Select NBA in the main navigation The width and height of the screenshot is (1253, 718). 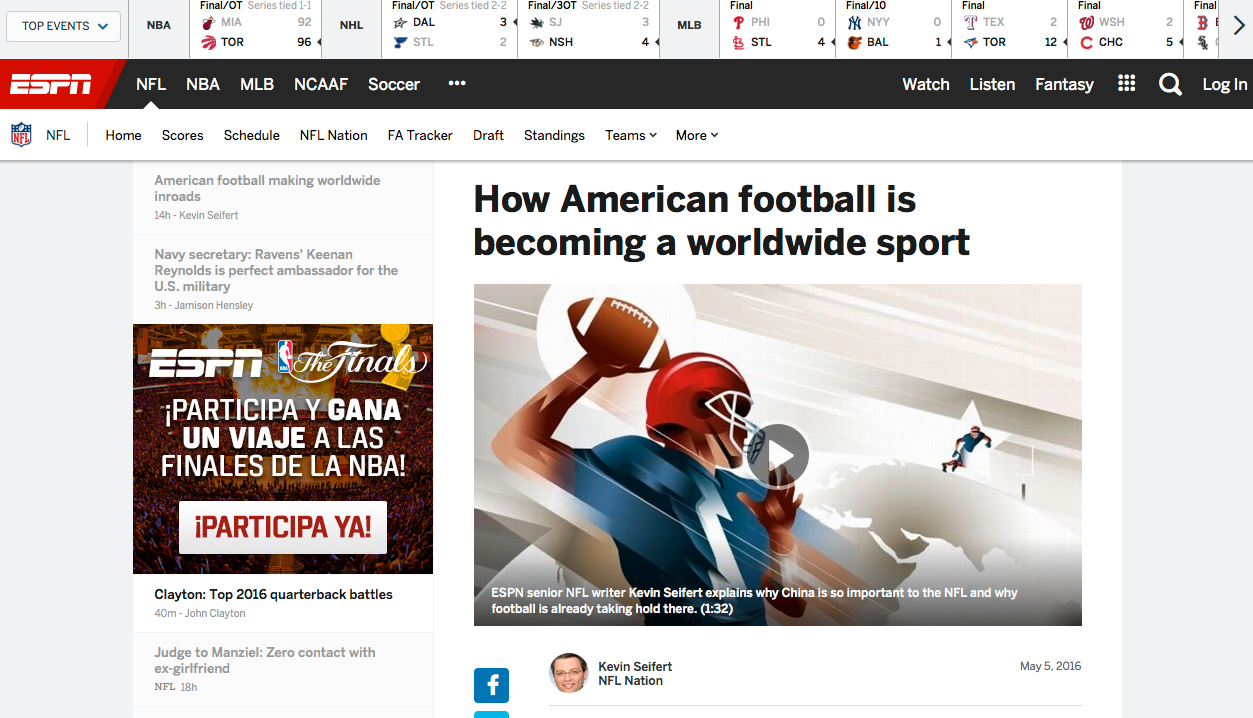point(203,84)
